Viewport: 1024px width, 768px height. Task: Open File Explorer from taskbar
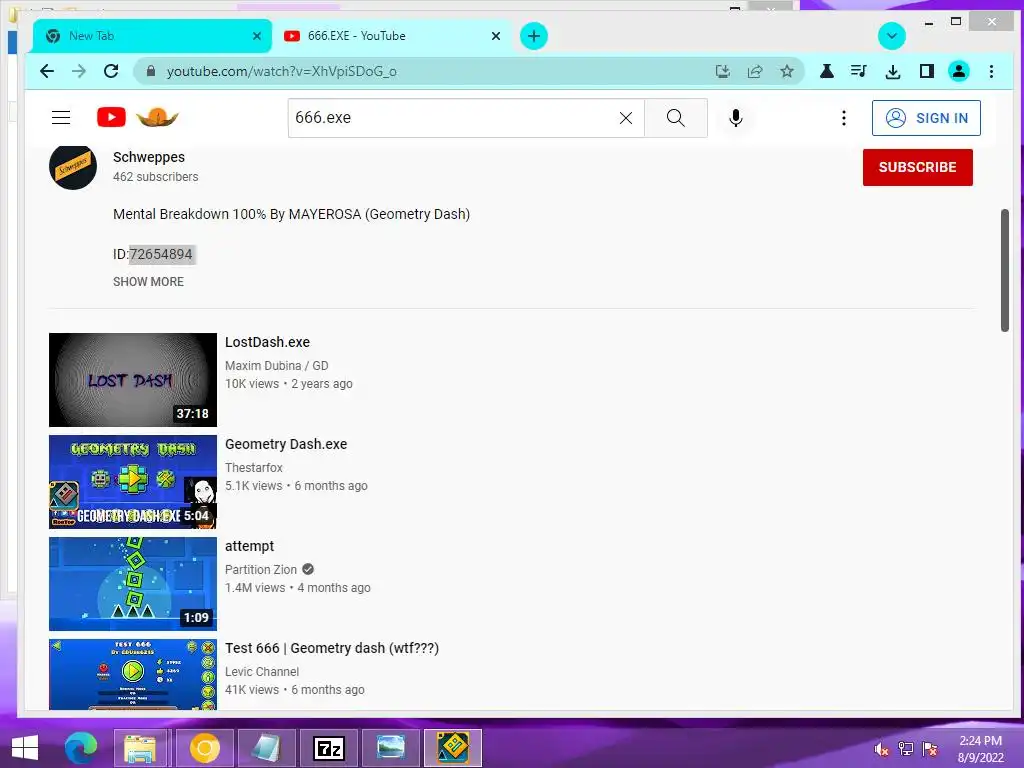140,748
